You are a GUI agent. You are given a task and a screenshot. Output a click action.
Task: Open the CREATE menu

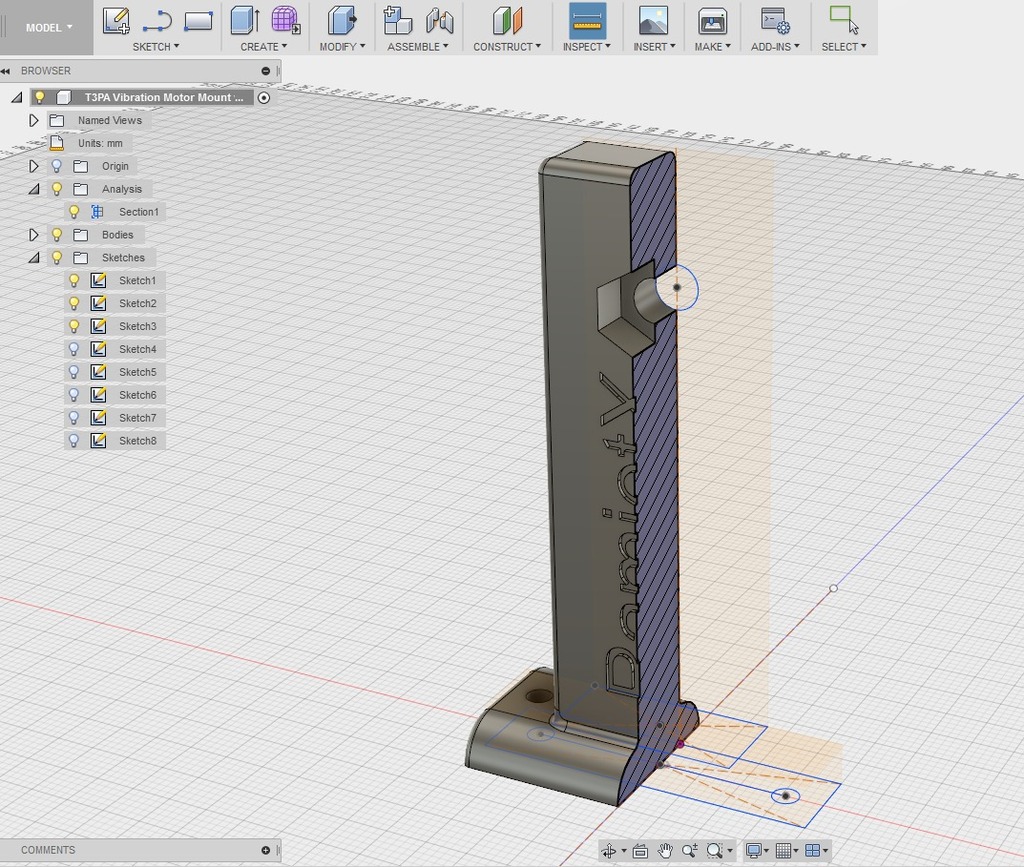[263, 47]
